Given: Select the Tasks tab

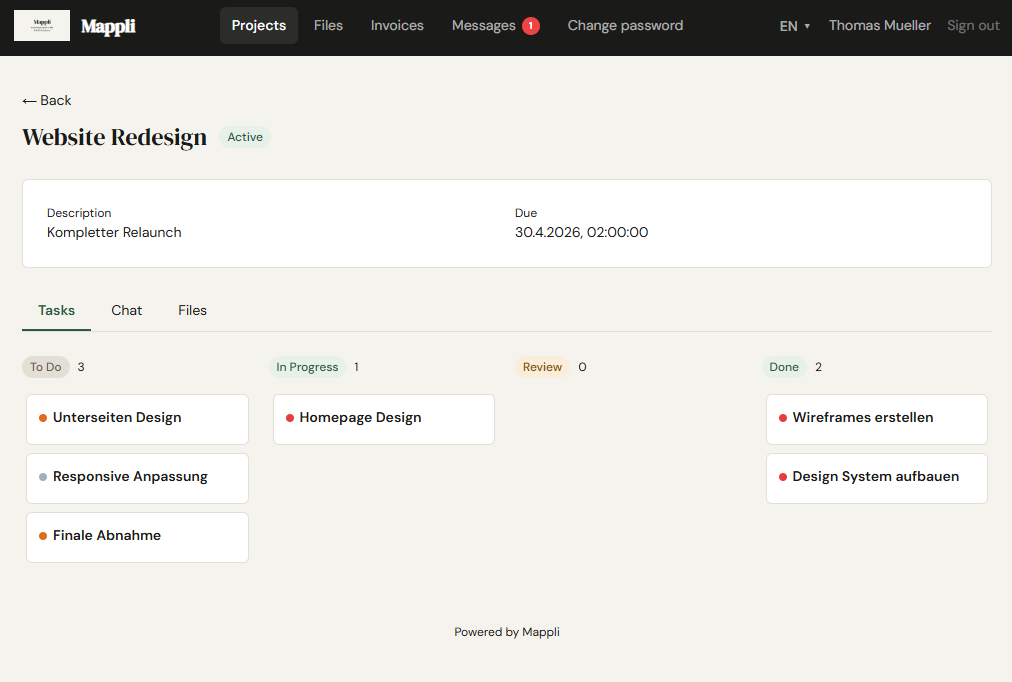Looking at the screenshot, I should pos(56,310).
